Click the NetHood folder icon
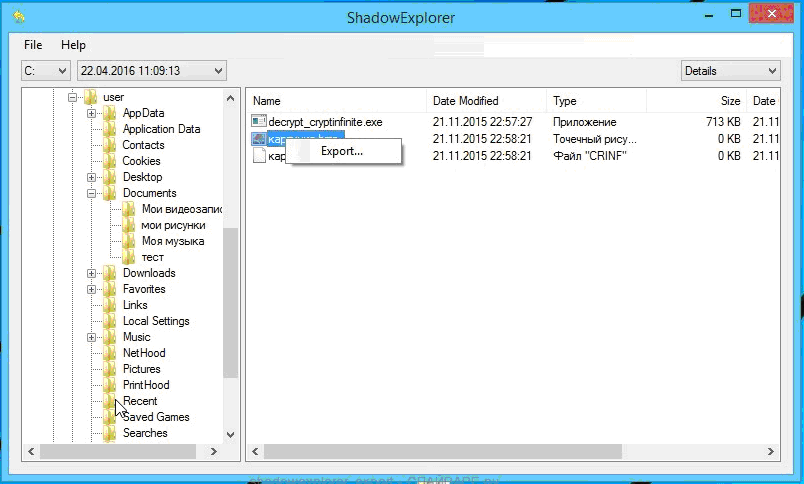Viewport: 804px width, 484px height. [109, 353]
